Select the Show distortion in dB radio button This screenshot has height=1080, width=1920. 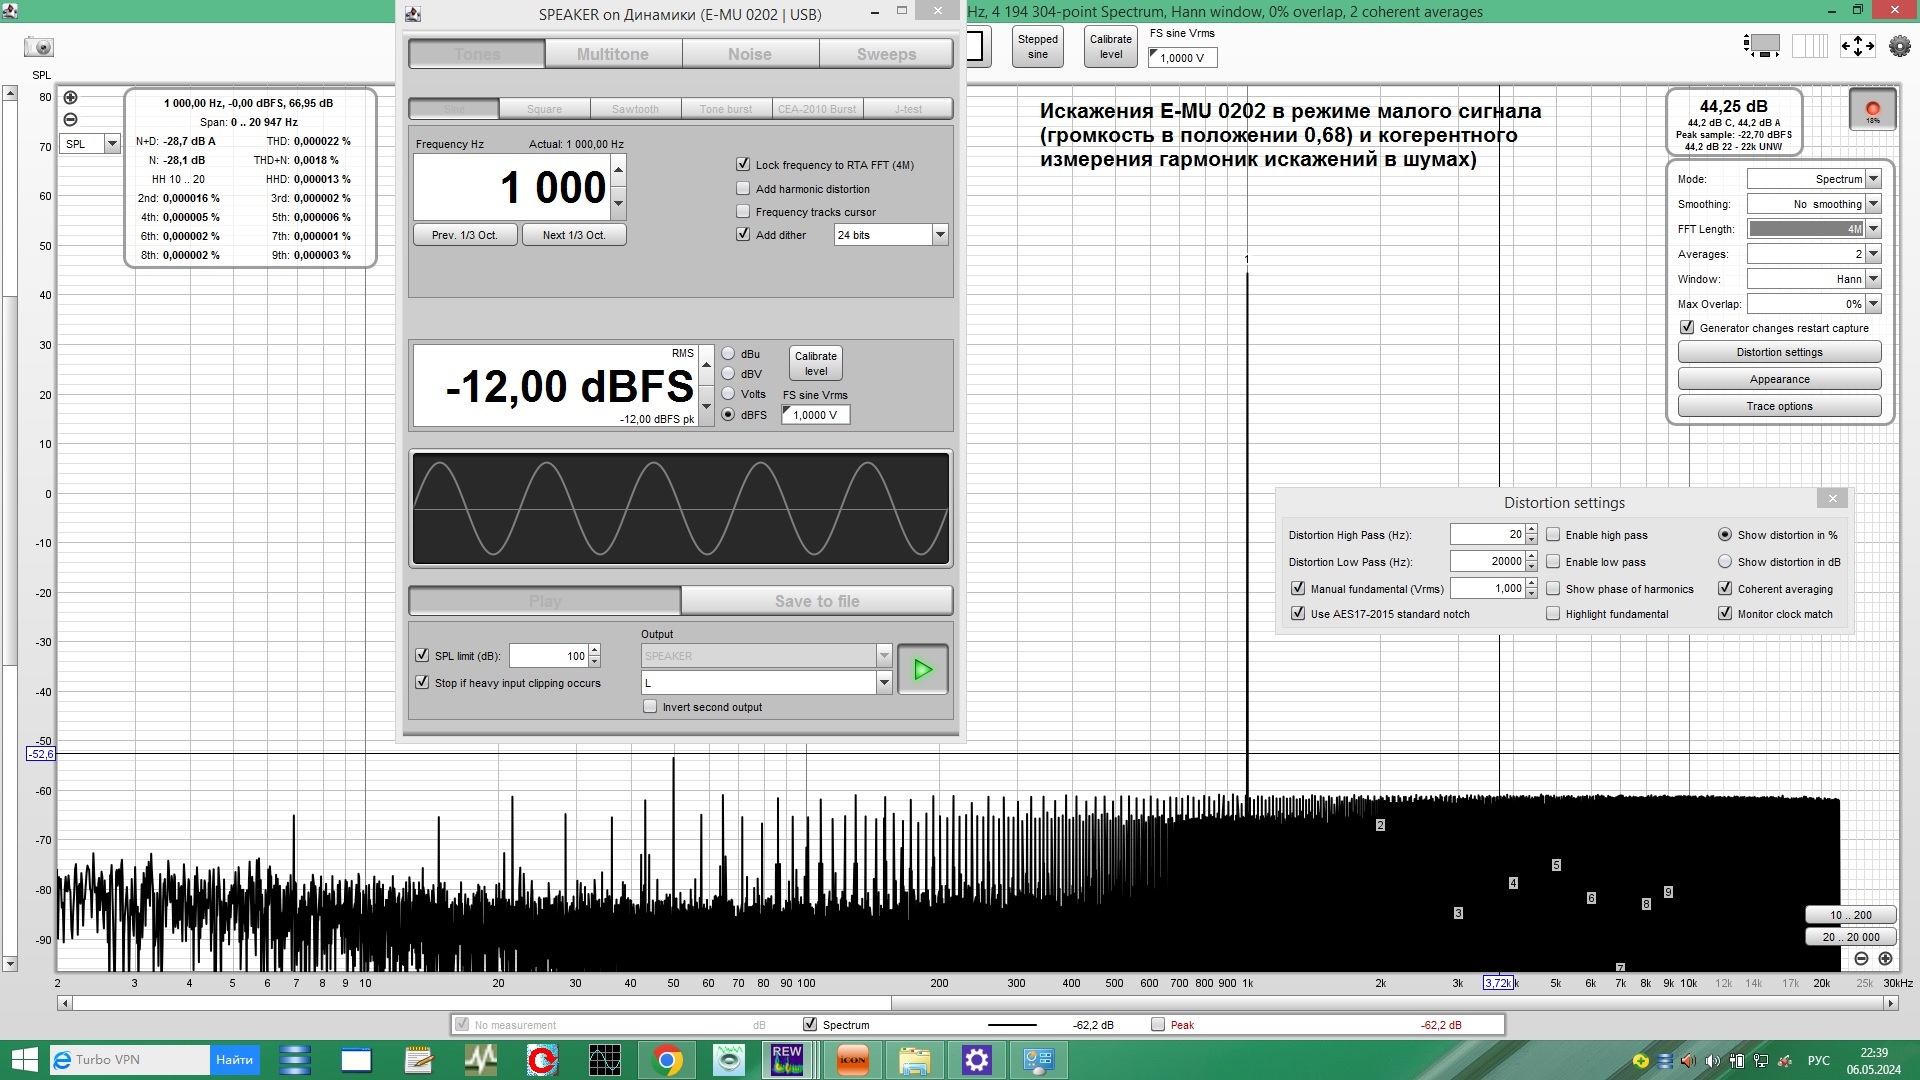1725,562
